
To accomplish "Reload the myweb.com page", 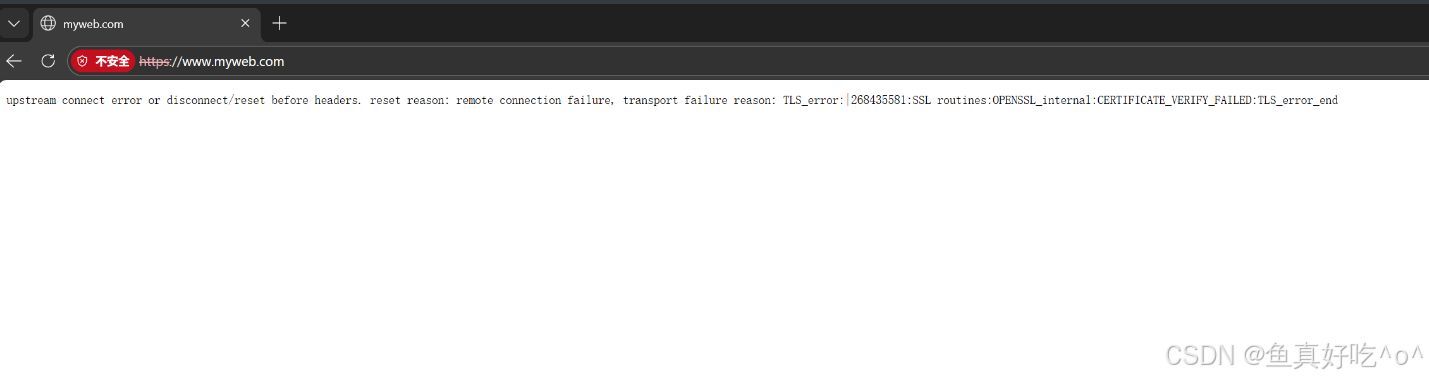I will (47, 61).
